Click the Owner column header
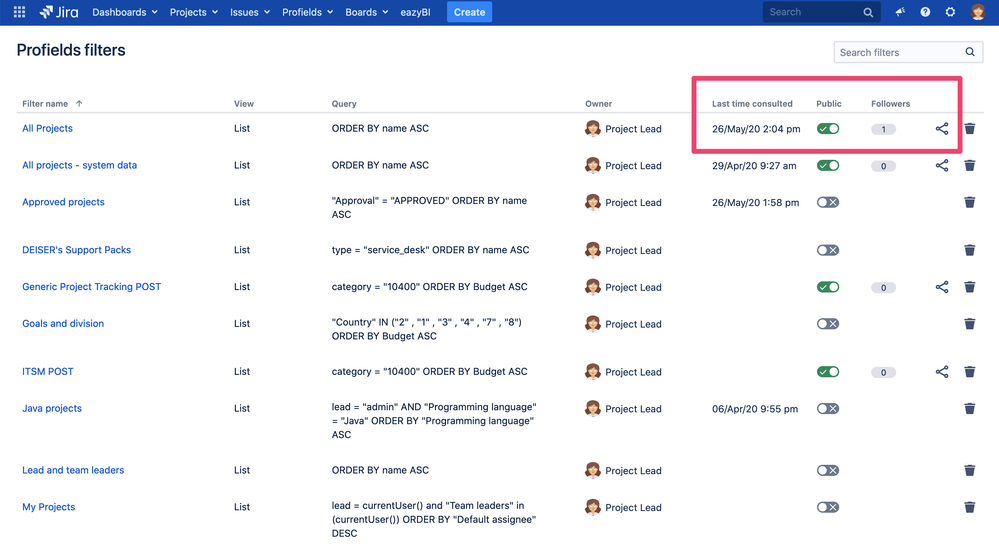 [x=598, y=103]
